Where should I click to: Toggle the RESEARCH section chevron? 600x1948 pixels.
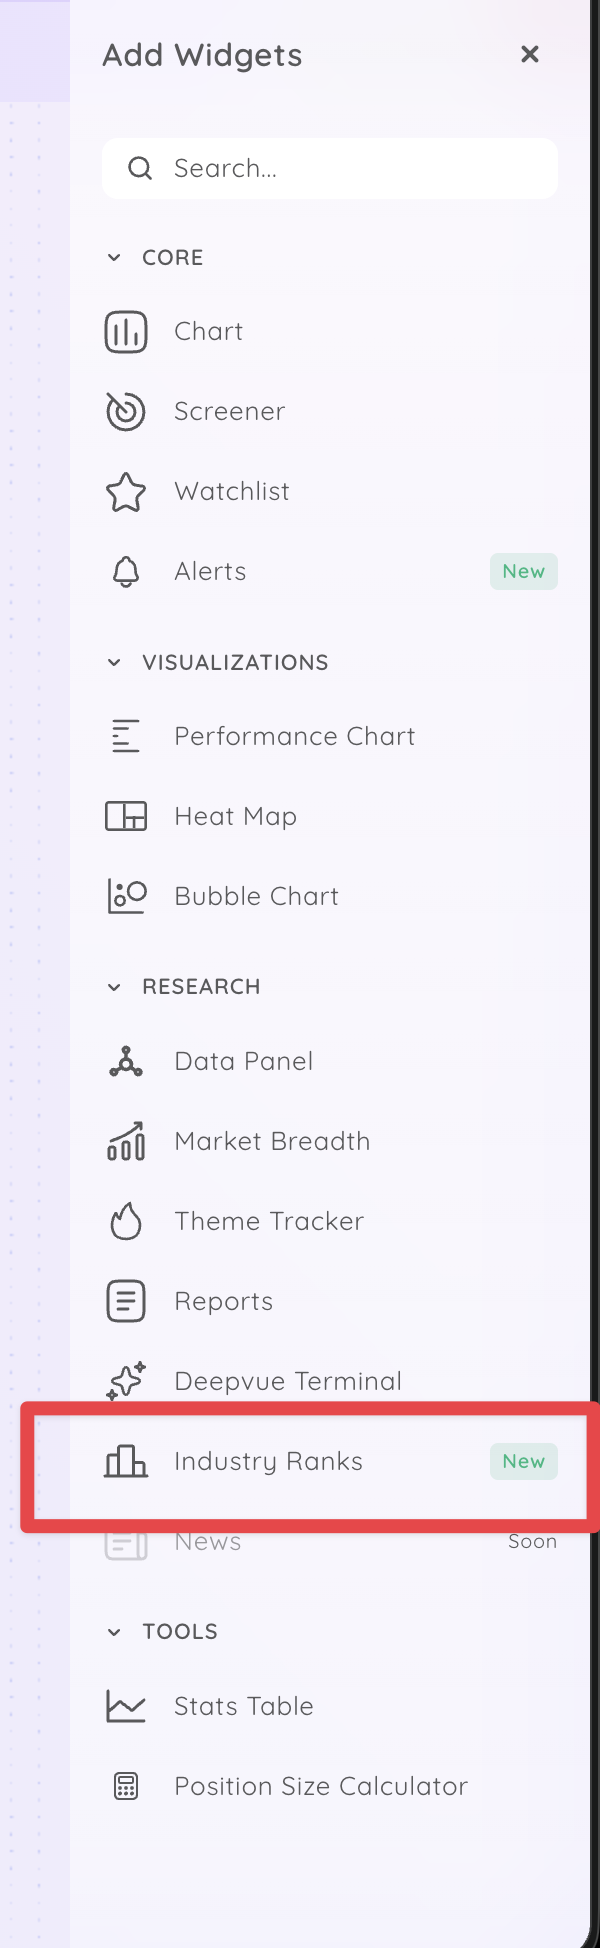[x=114, y=987]
